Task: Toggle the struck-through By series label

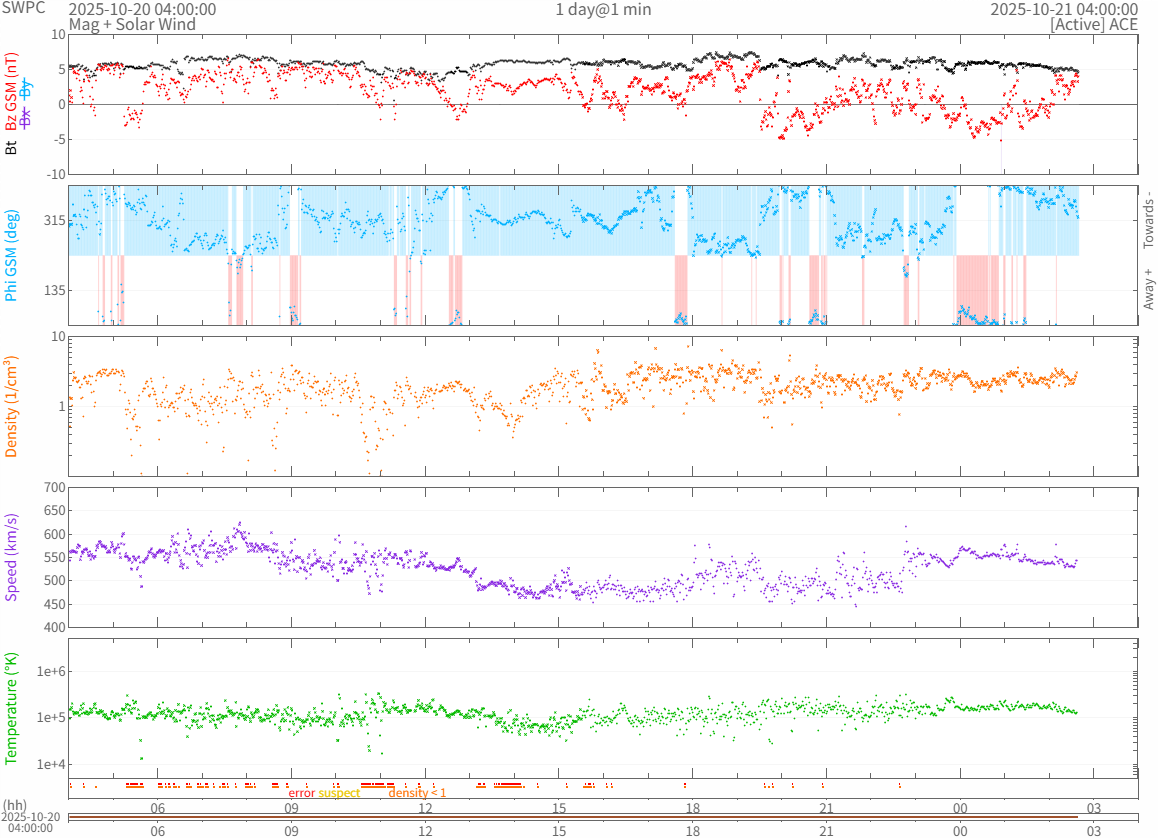Action: click(x=27, y=90)
